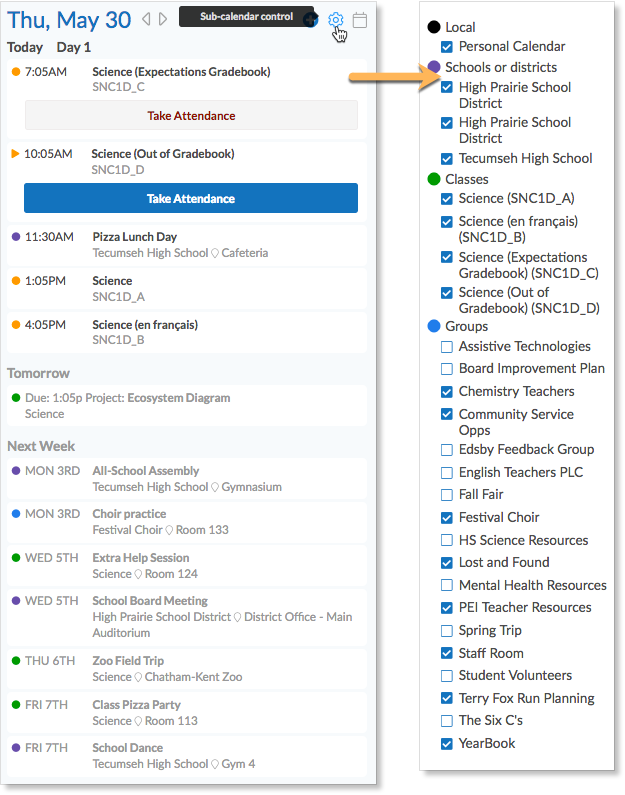
Task: Click the green Classes color dot
Action: 434,179
